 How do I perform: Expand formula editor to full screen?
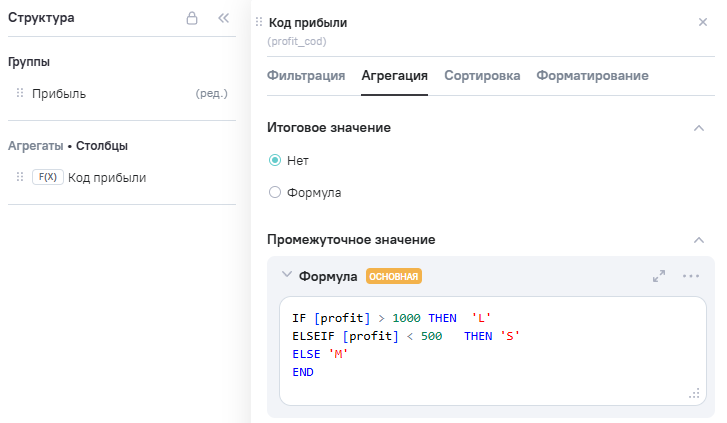click(659, 276)
